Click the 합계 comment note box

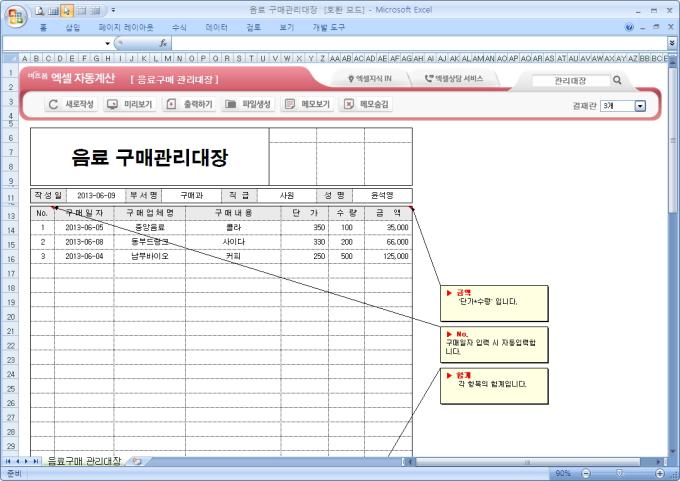494,386
